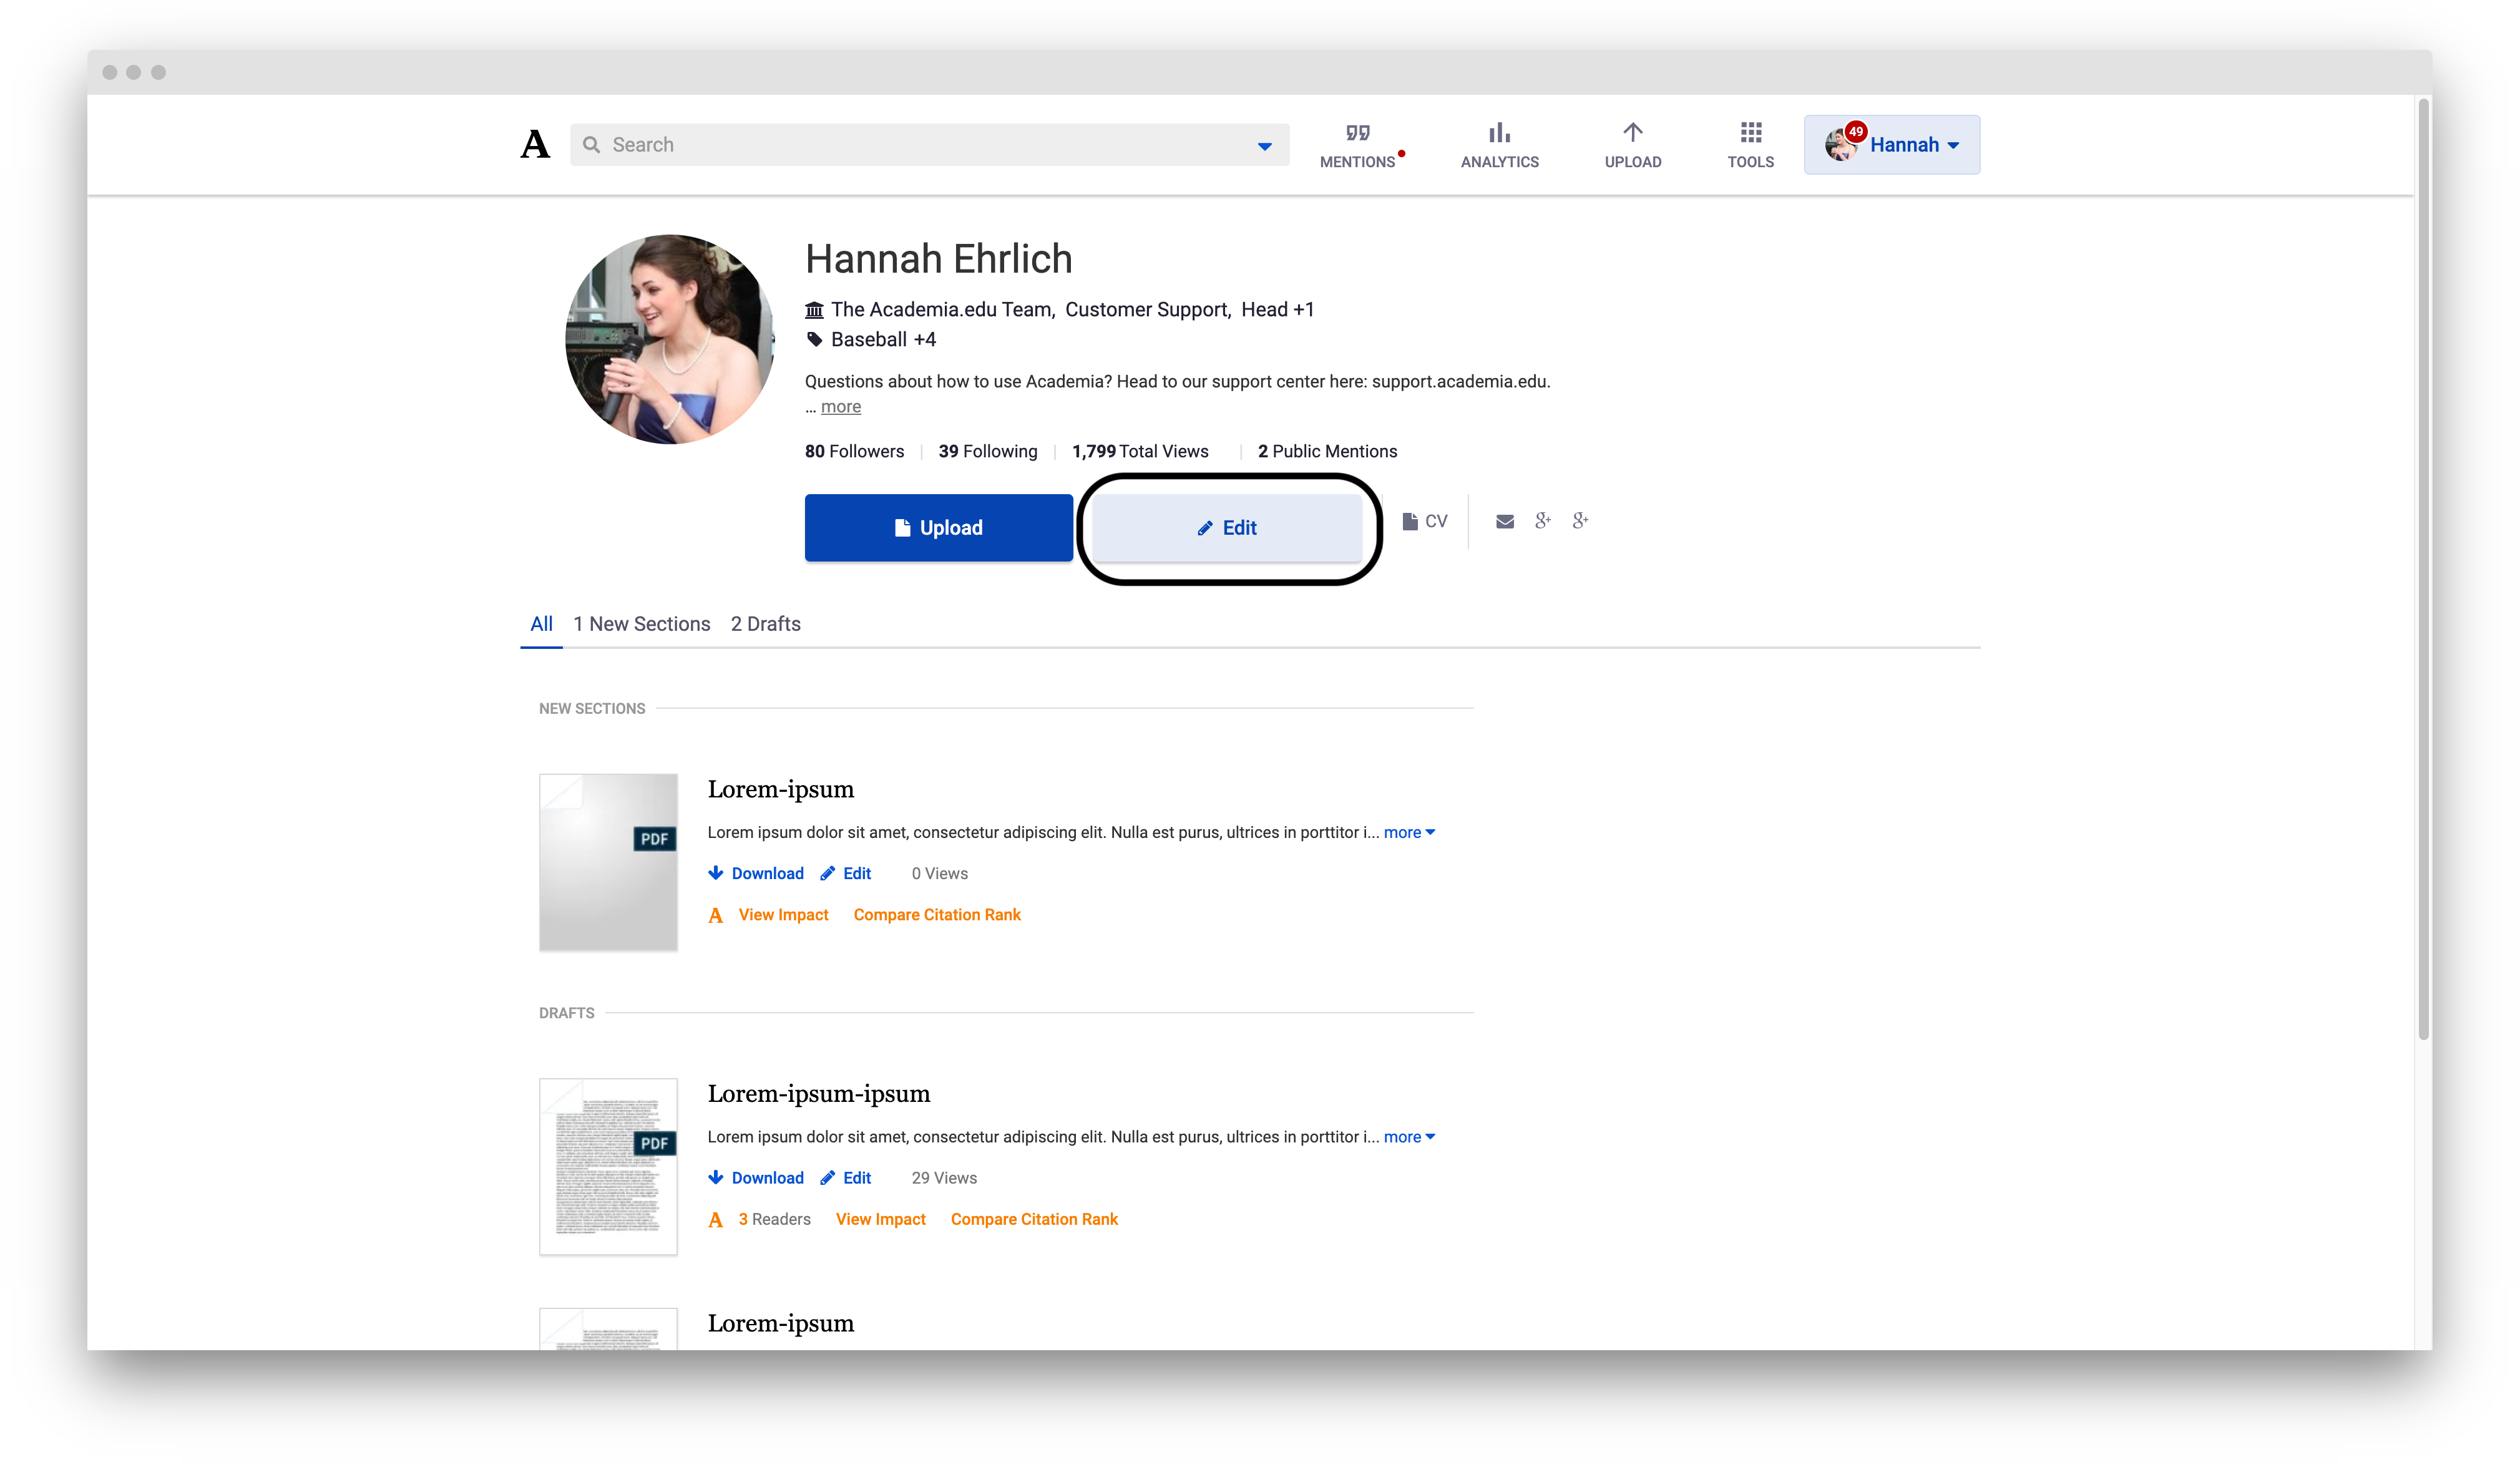The width and height of the screenshot is (2520, 1475).
Task: Open the Hannah account dropdown
Action: [x=1891, y=144]
